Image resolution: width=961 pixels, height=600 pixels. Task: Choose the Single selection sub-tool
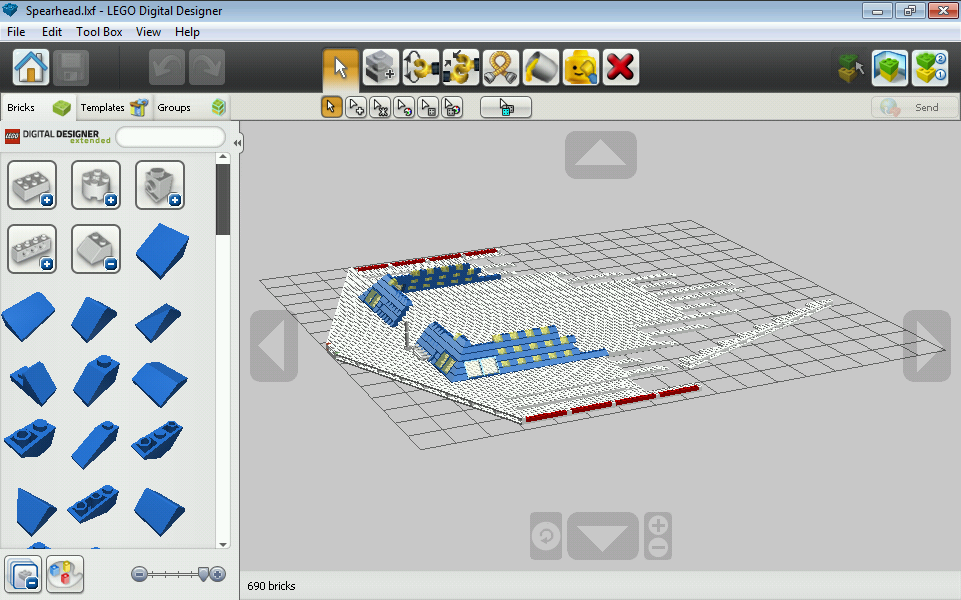coord(332,107)
